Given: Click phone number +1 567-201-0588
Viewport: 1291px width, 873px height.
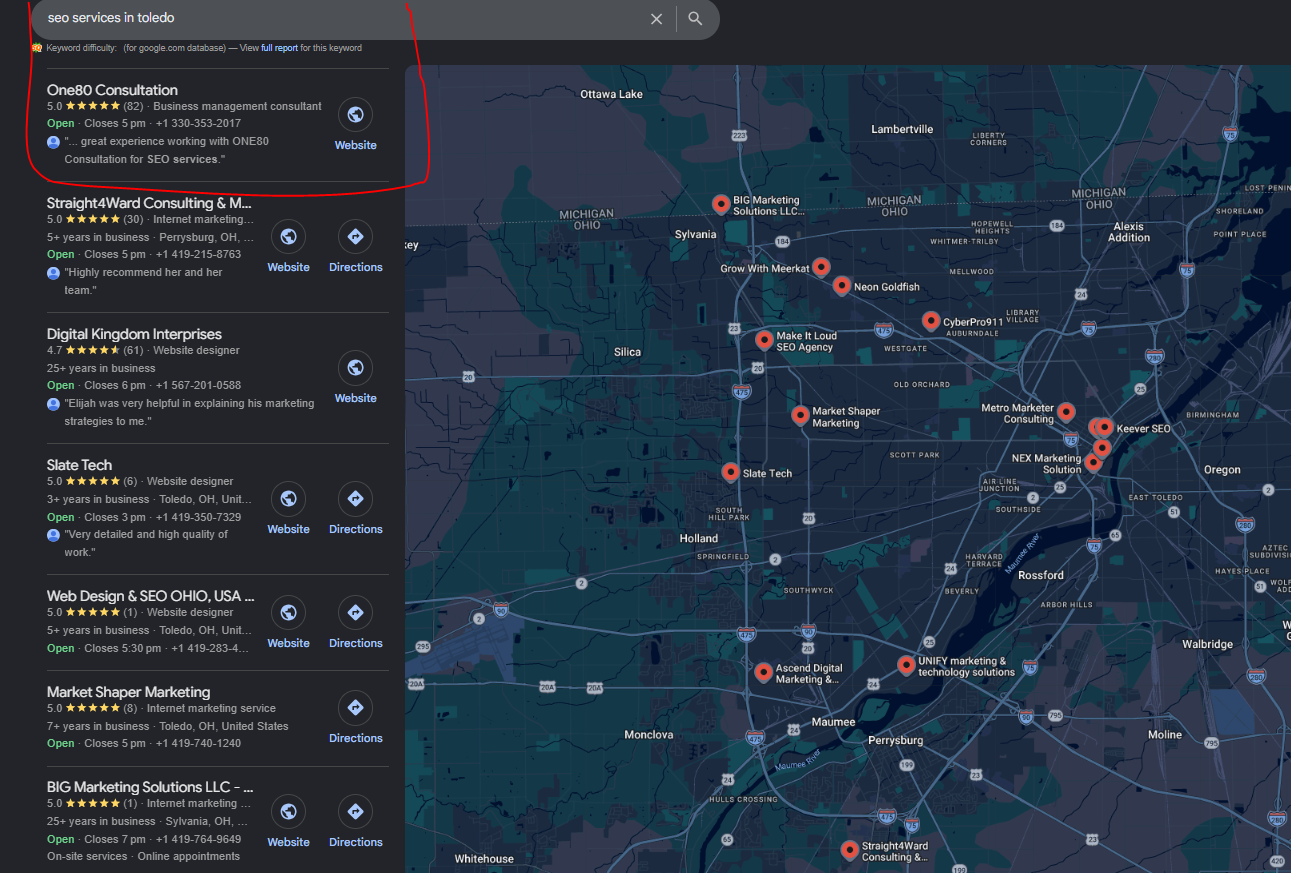Looking at the screenshot, I should (x=198, y=385).
